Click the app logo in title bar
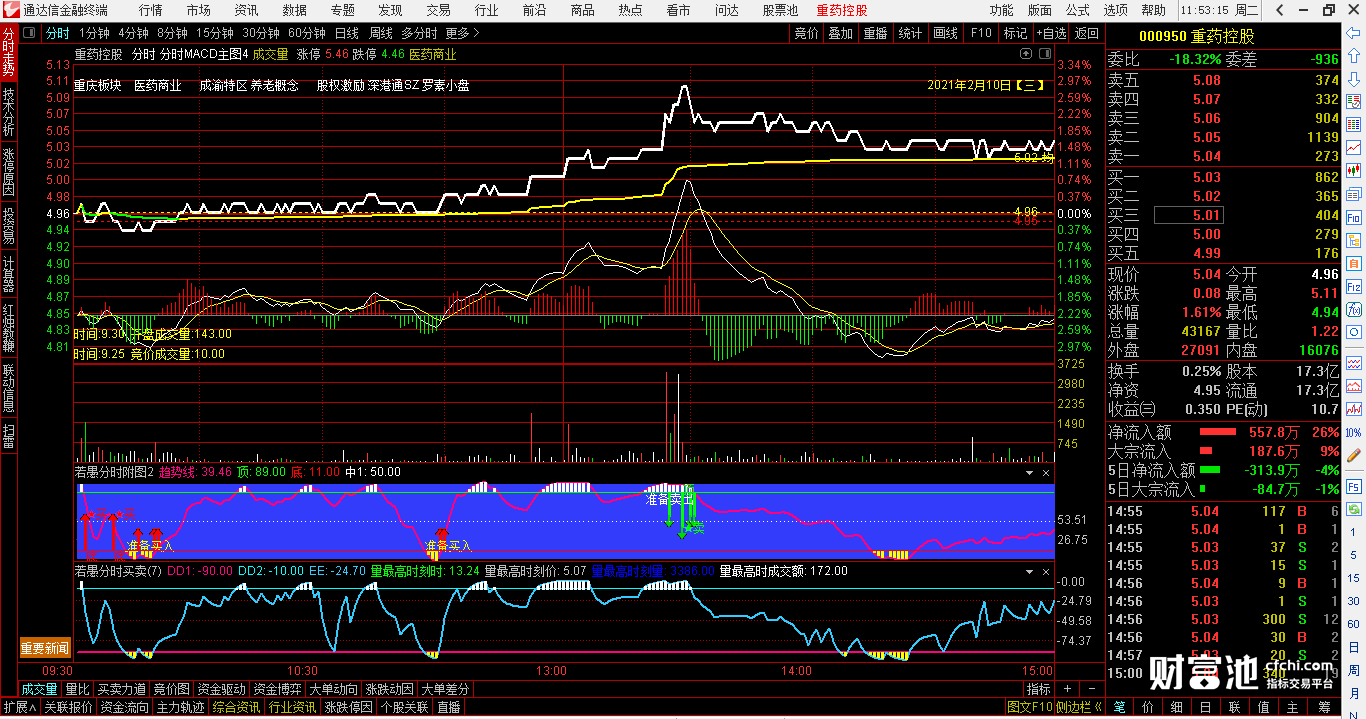The width and height of the screenshot is (1366, 719). tap(10, 10)
